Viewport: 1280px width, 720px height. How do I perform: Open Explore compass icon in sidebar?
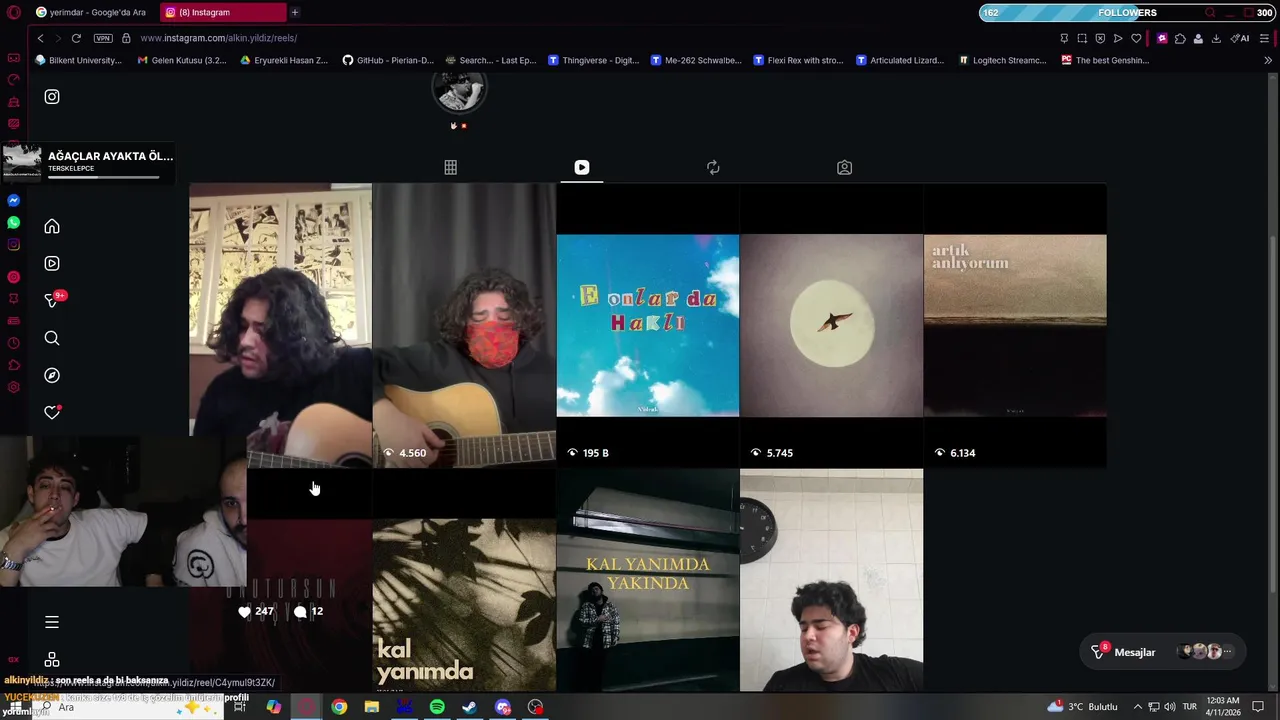(x=52, y=375)
